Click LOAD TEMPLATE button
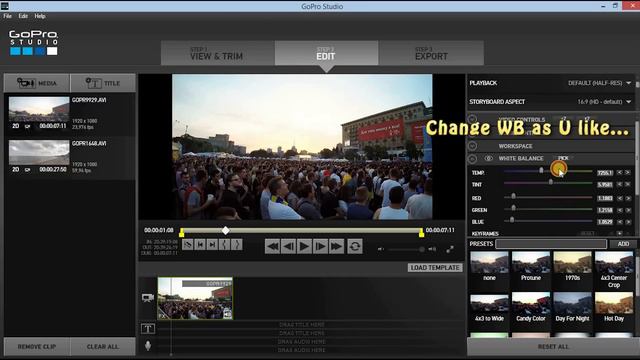 435,268
